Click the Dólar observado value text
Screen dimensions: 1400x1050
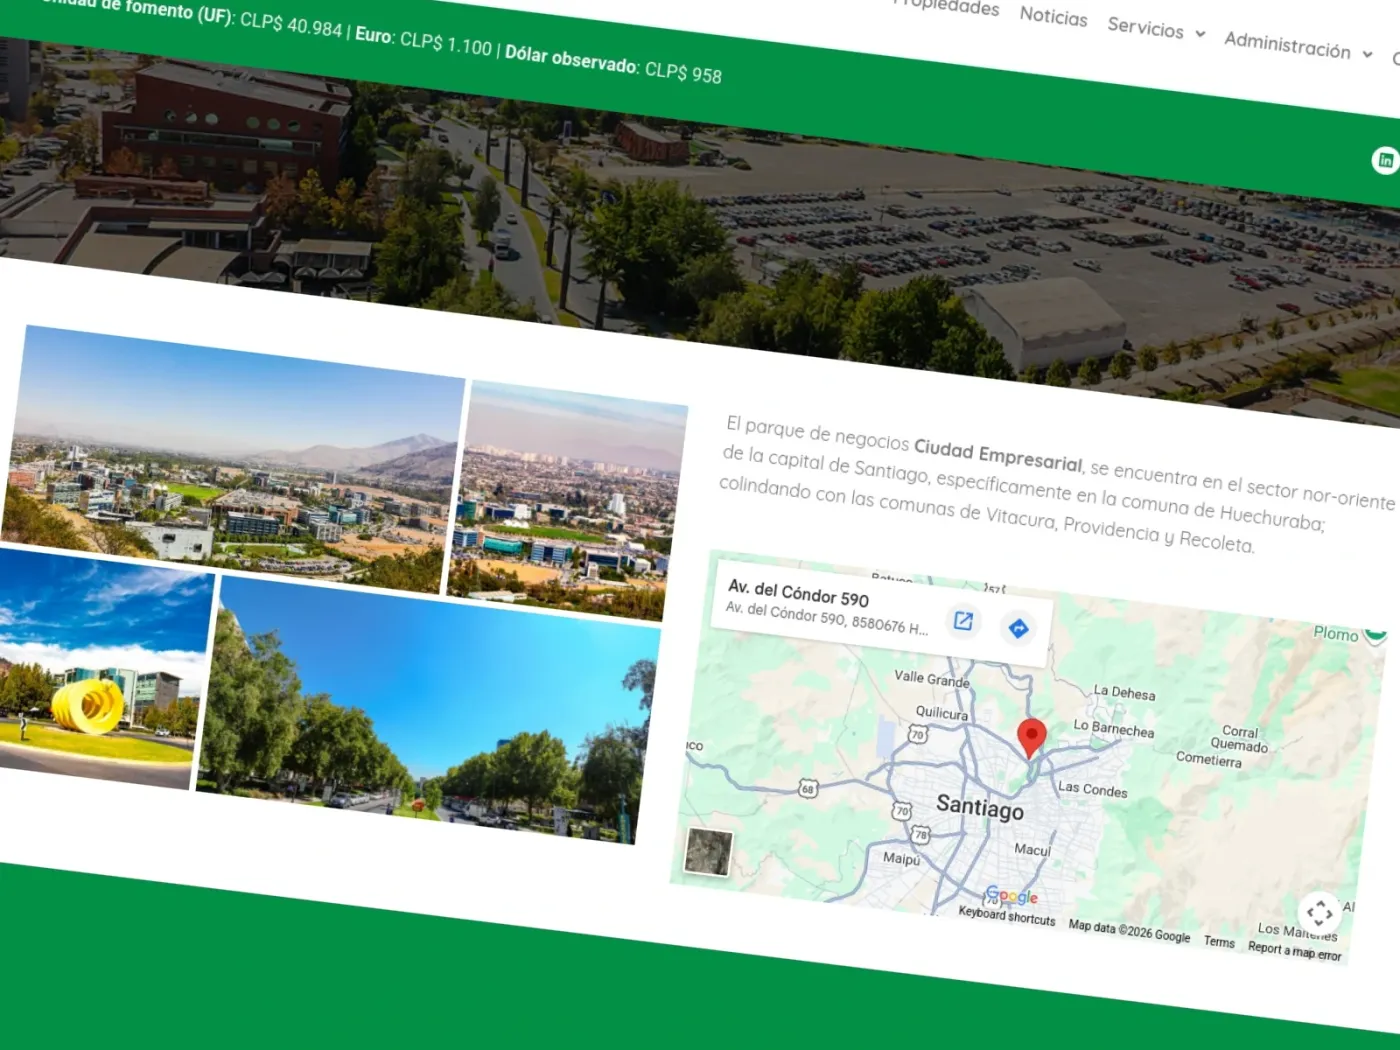tap(683, 71)
